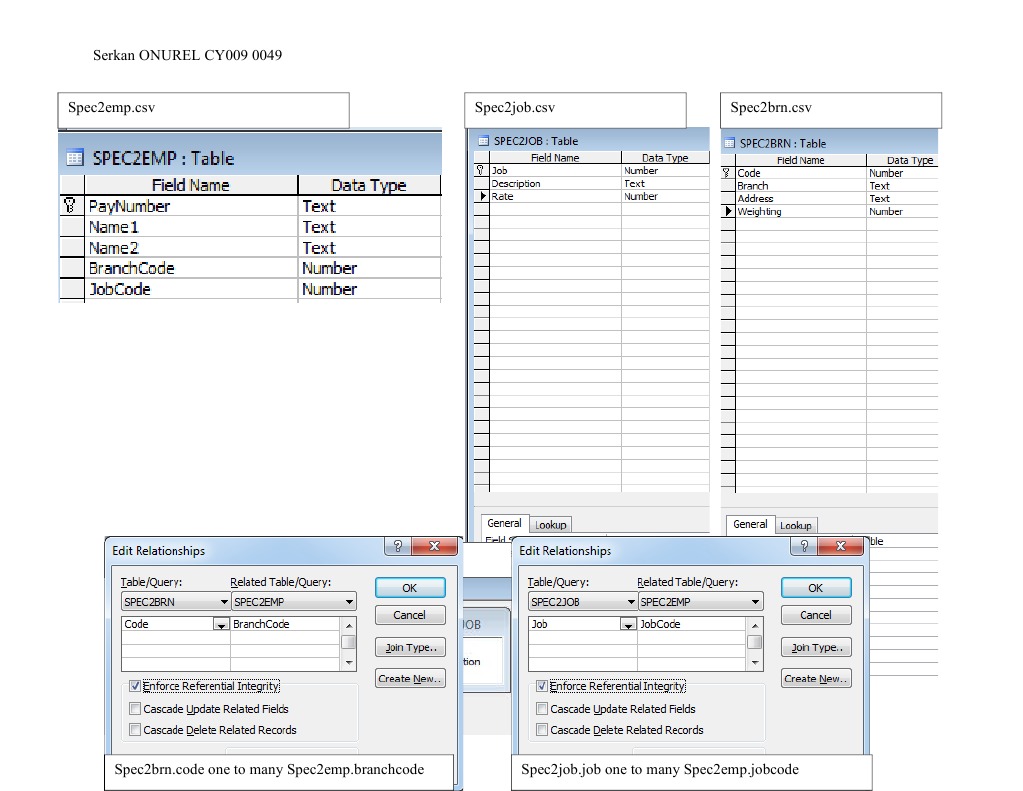1023x791 pixels.
Task: Click the SPEC2EMP table window icon
Action: click(75, 157)
